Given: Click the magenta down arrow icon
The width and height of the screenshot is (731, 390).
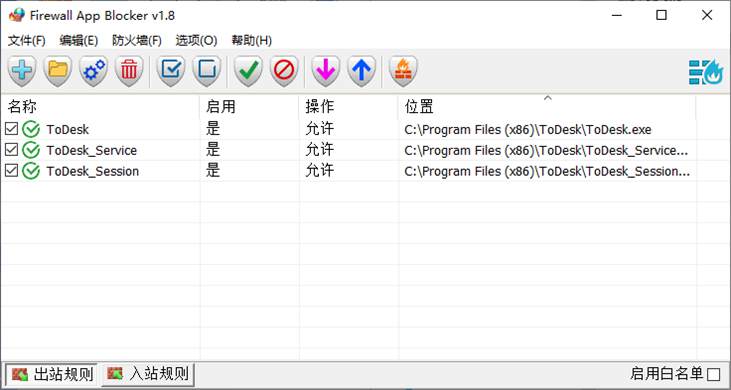Looking at the screenshot, I should coord(325,71).
